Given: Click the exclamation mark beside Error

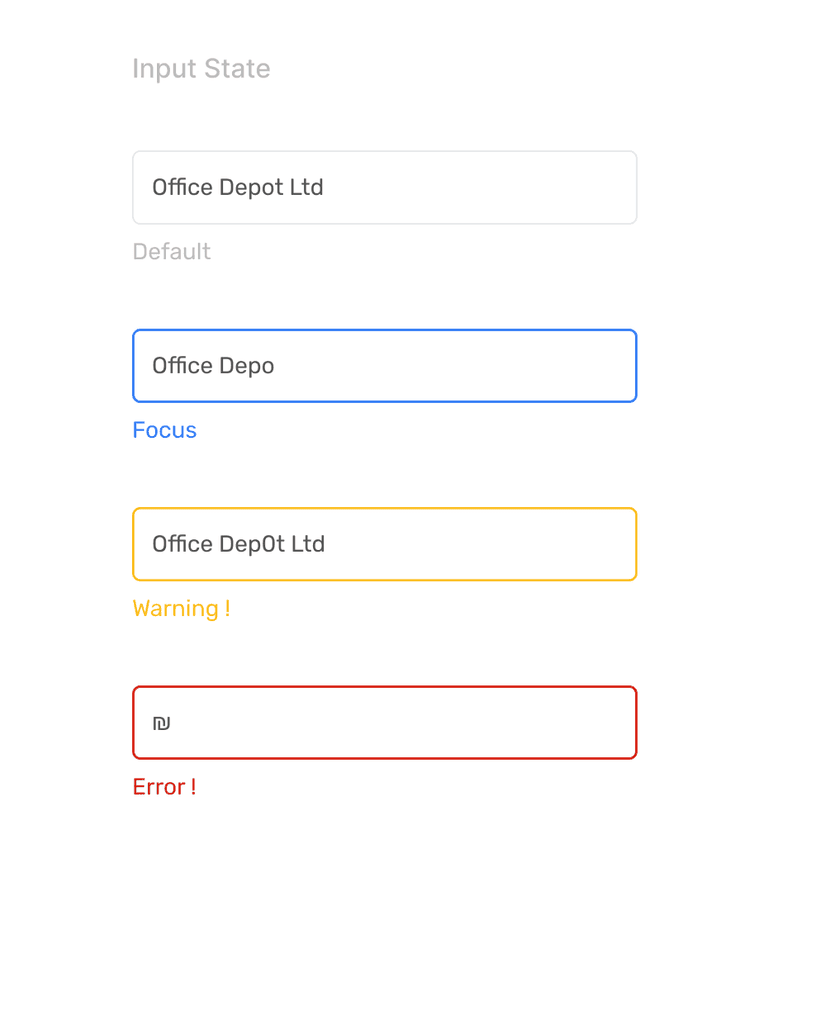Looking at the screenshot, I should 192,786.
